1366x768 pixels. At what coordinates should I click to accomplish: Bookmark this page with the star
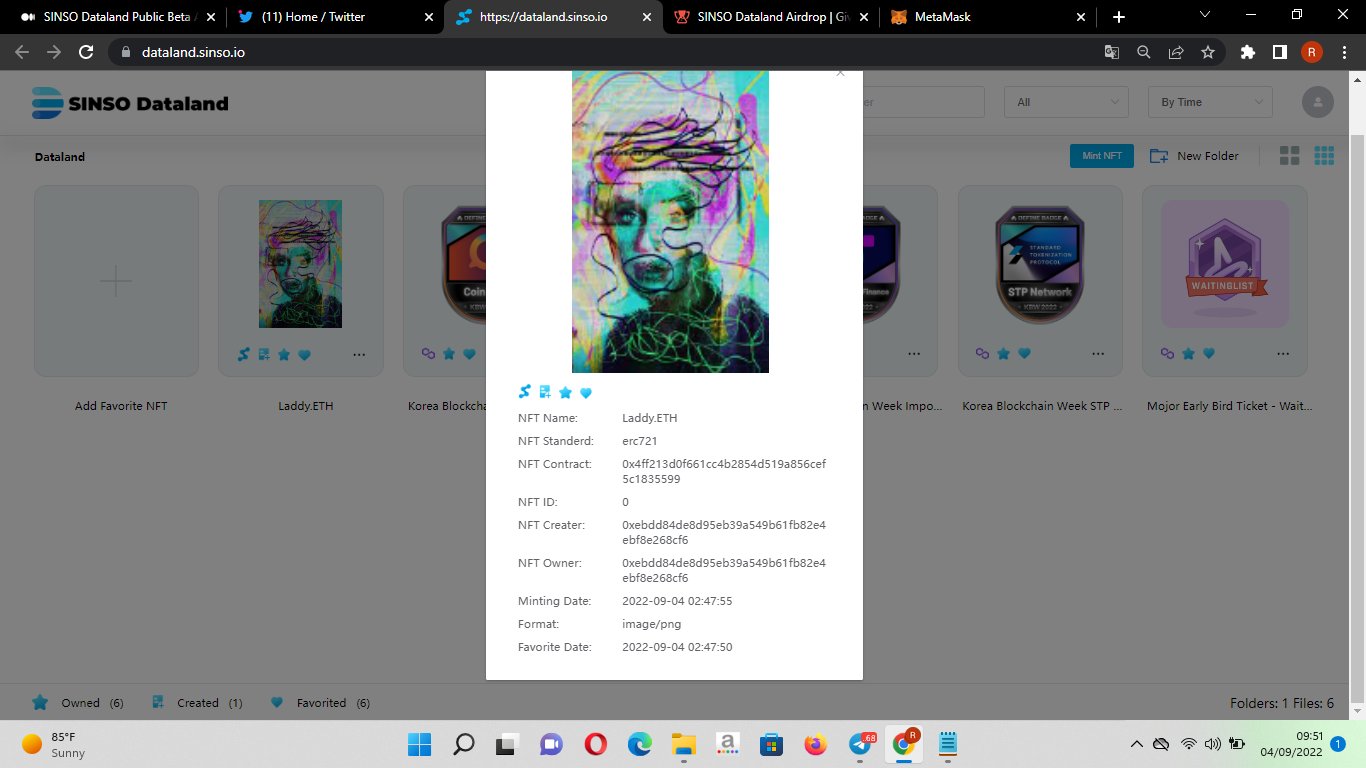coord(1208,52)
